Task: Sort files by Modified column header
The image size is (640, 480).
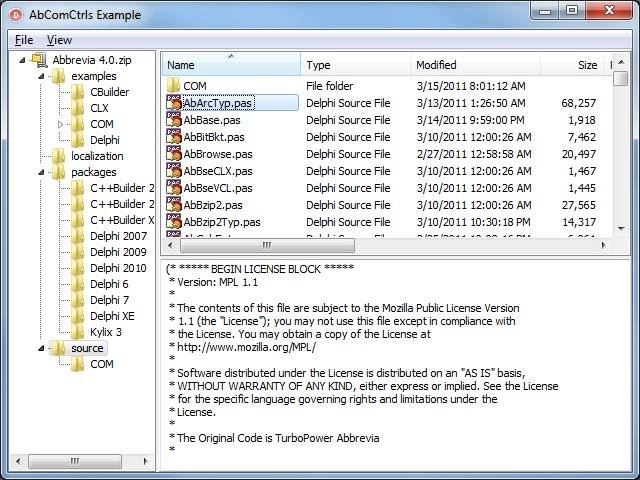Action: (475, 64)
